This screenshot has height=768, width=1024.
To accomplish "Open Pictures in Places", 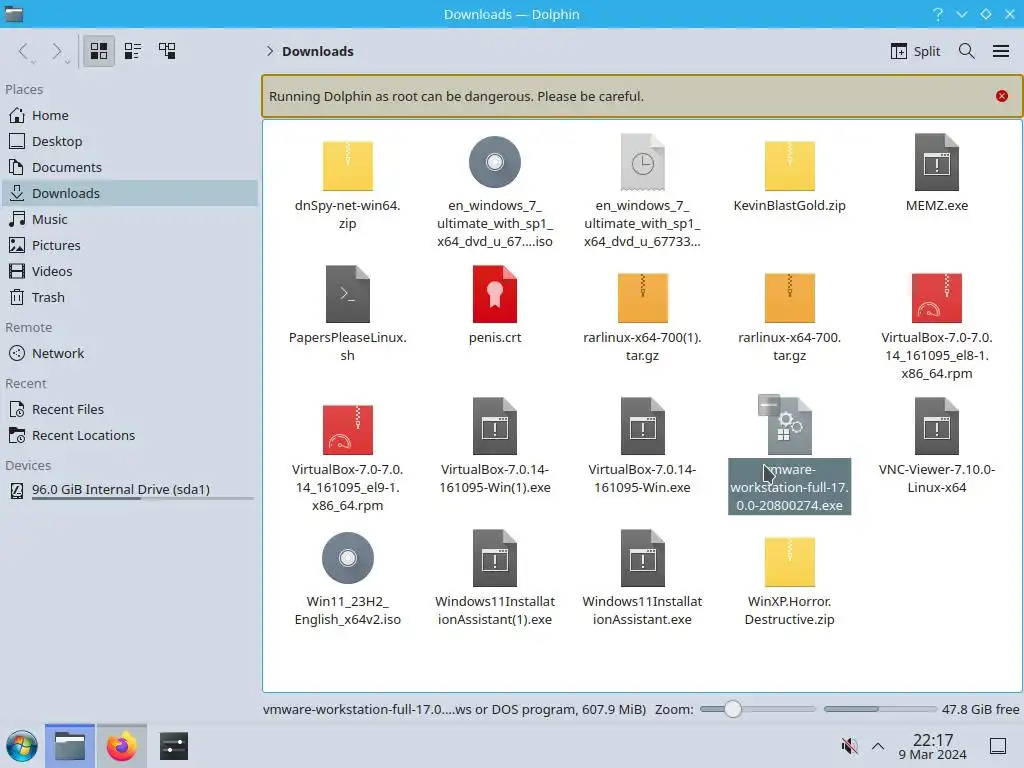I will click(129, 246).
